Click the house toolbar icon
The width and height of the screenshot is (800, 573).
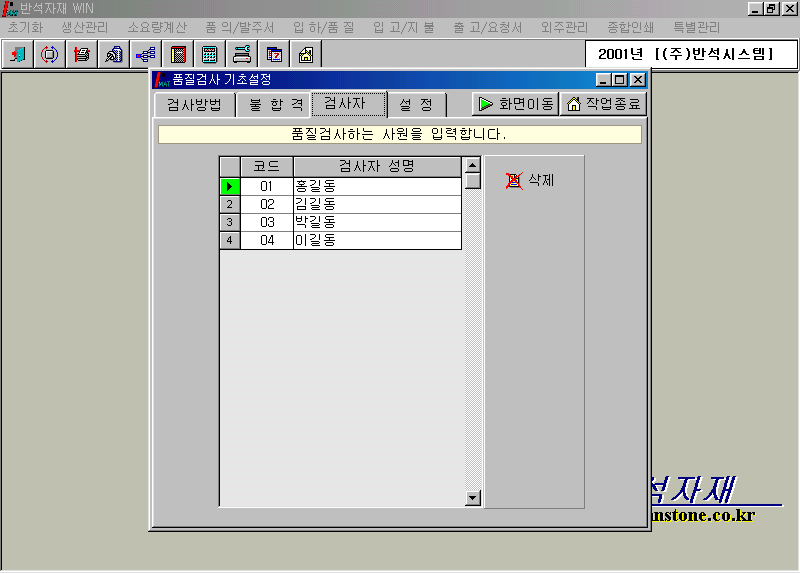pyautogui.click(x=306, y=54)
